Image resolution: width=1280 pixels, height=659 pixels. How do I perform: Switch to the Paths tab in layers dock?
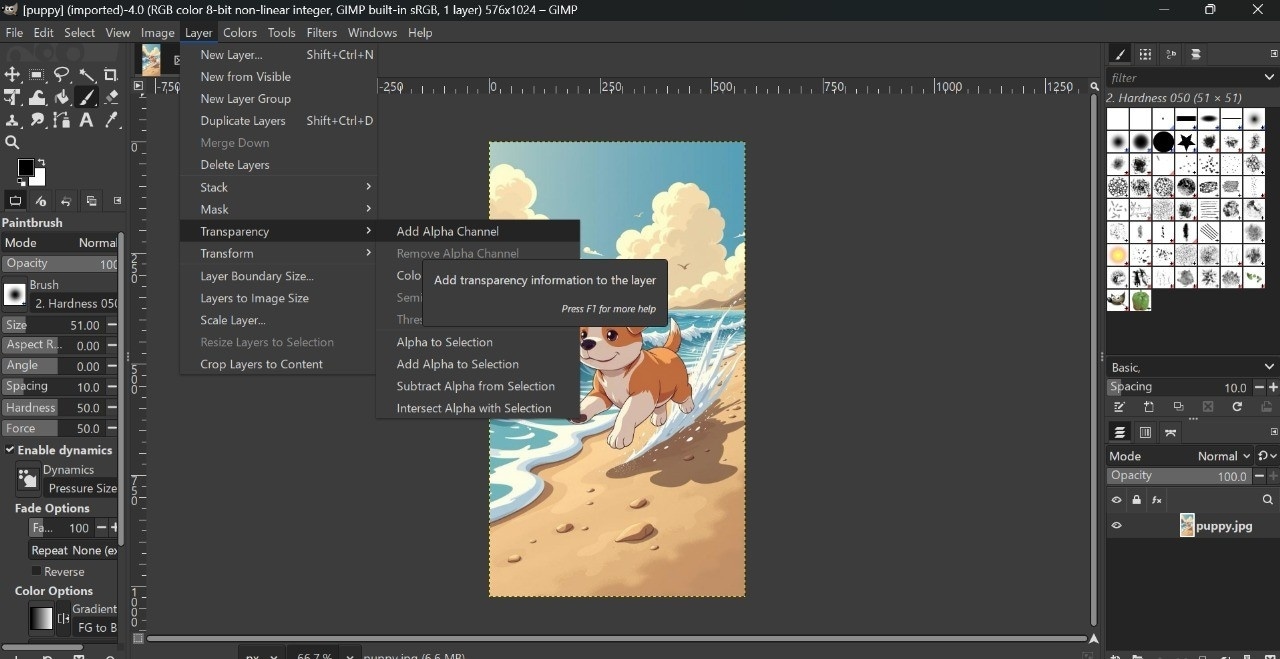(1171, 433)
